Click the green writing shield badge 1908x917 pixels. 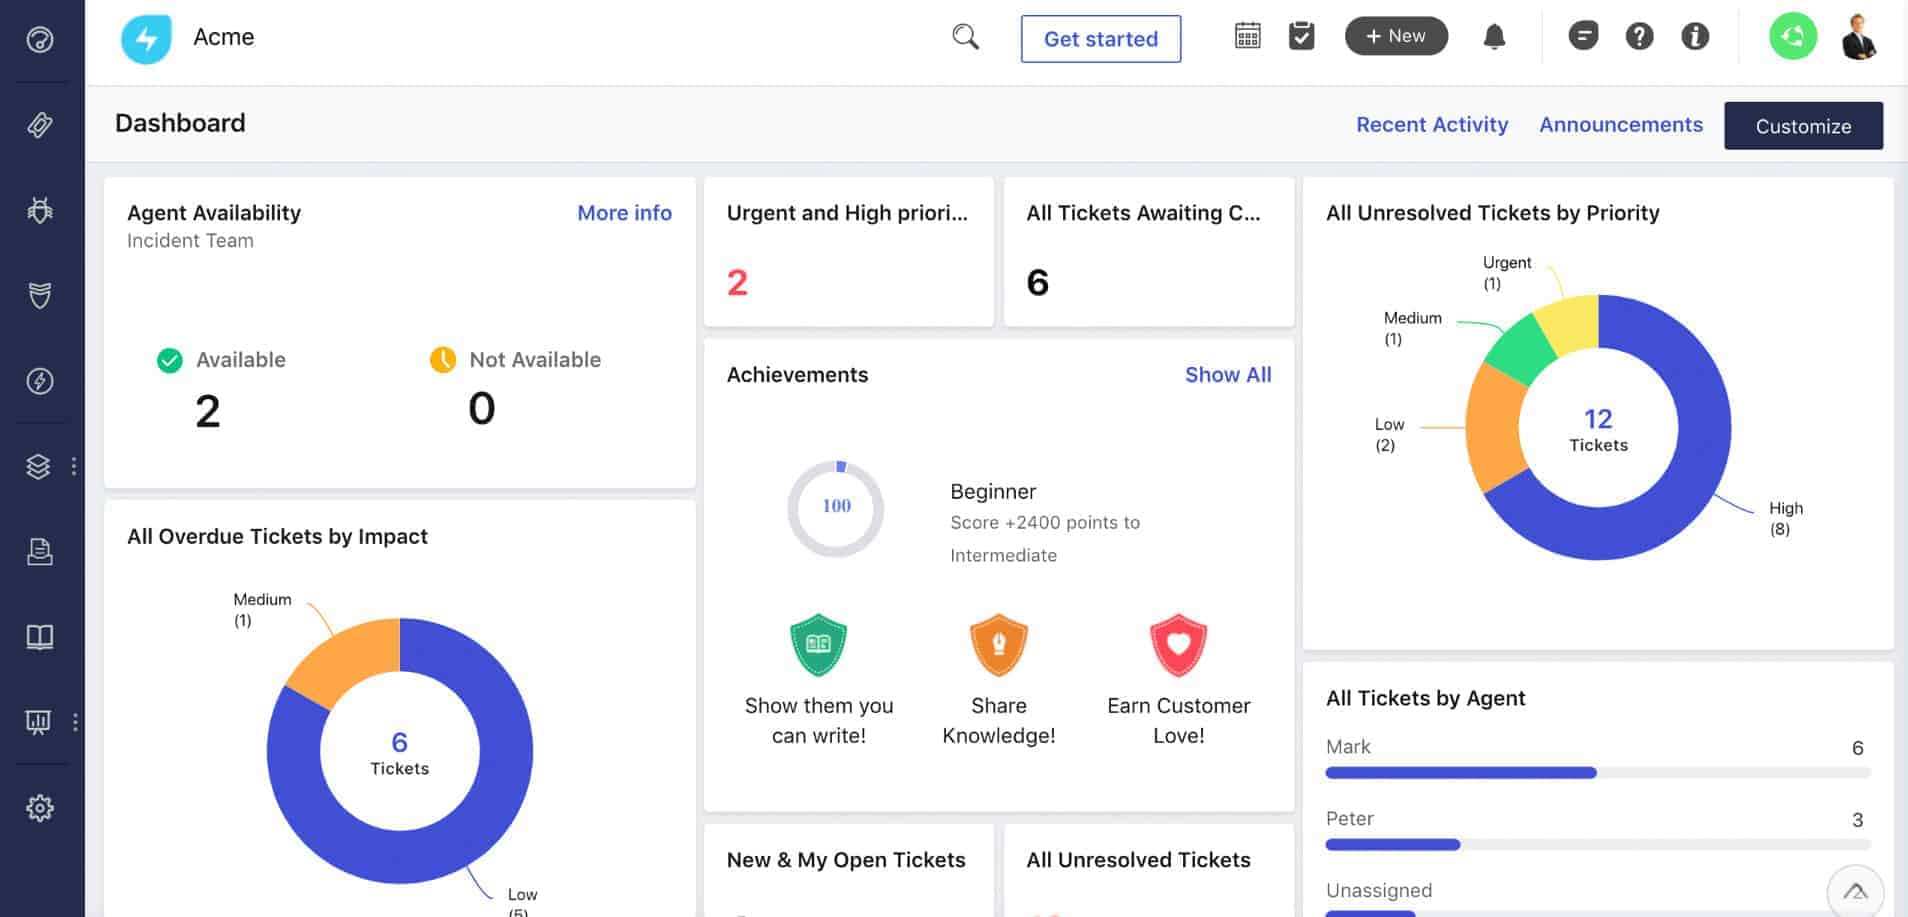tap(818, 645)
